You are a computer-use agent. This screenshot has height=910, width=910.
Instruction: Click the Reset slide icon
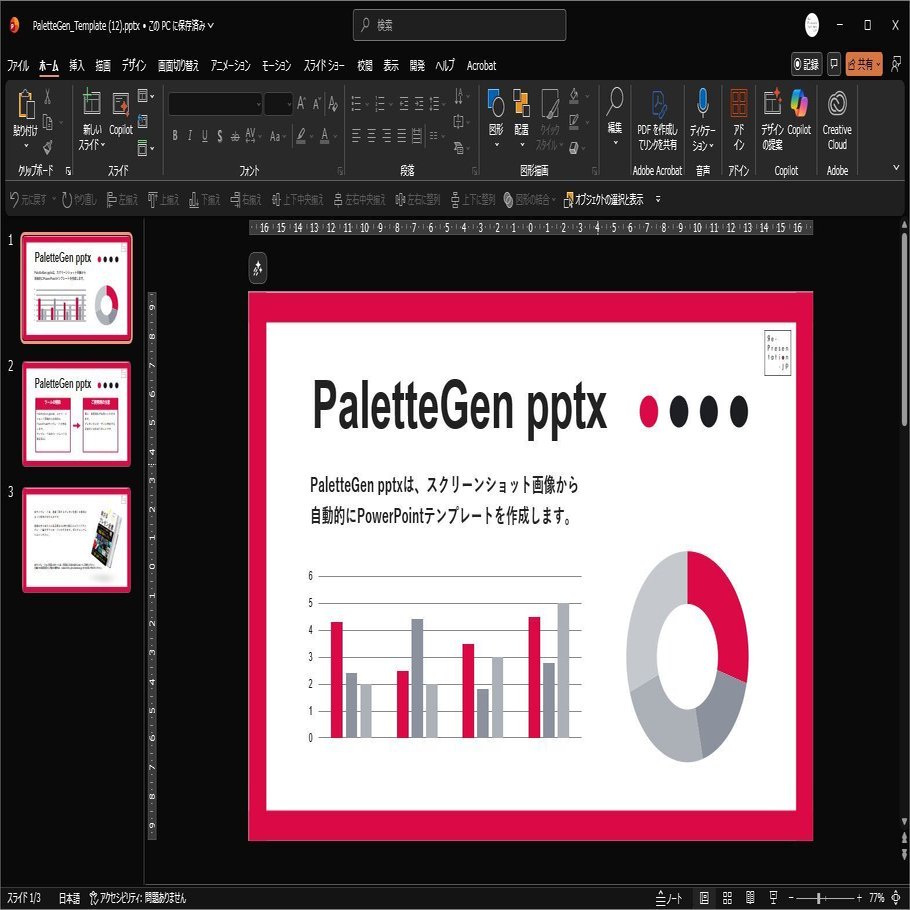tap(143, 121)
